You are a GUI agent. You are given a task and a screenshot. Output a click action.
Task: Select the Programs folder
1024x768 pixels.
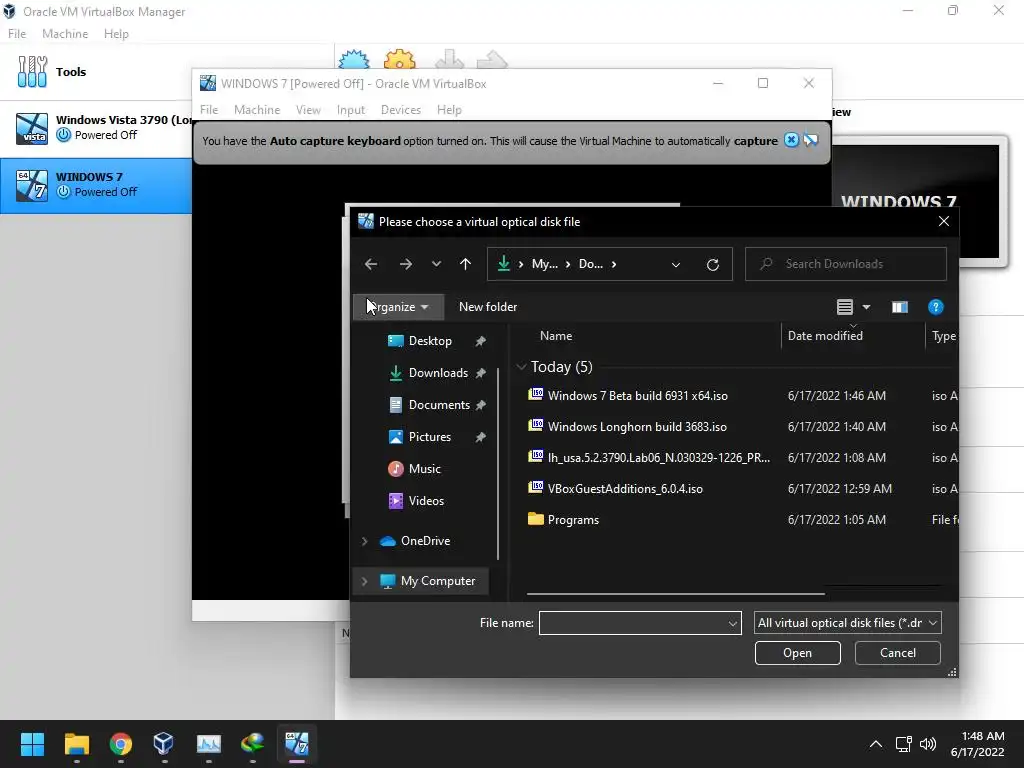click(573, 520)
